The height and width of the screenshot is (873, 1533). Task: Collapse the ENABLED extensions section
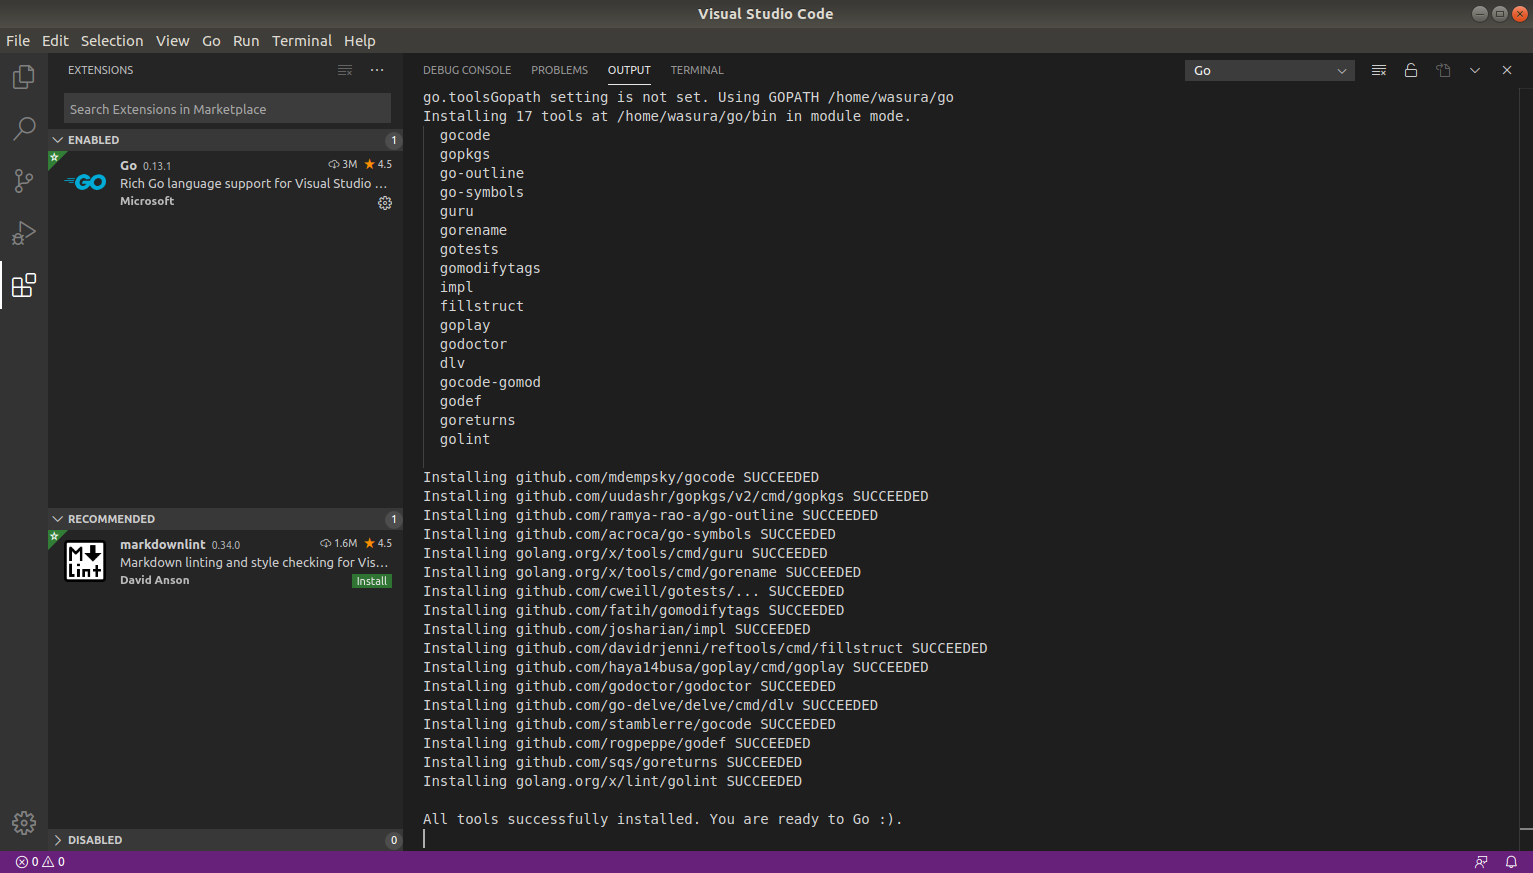[x=58, y=140]
